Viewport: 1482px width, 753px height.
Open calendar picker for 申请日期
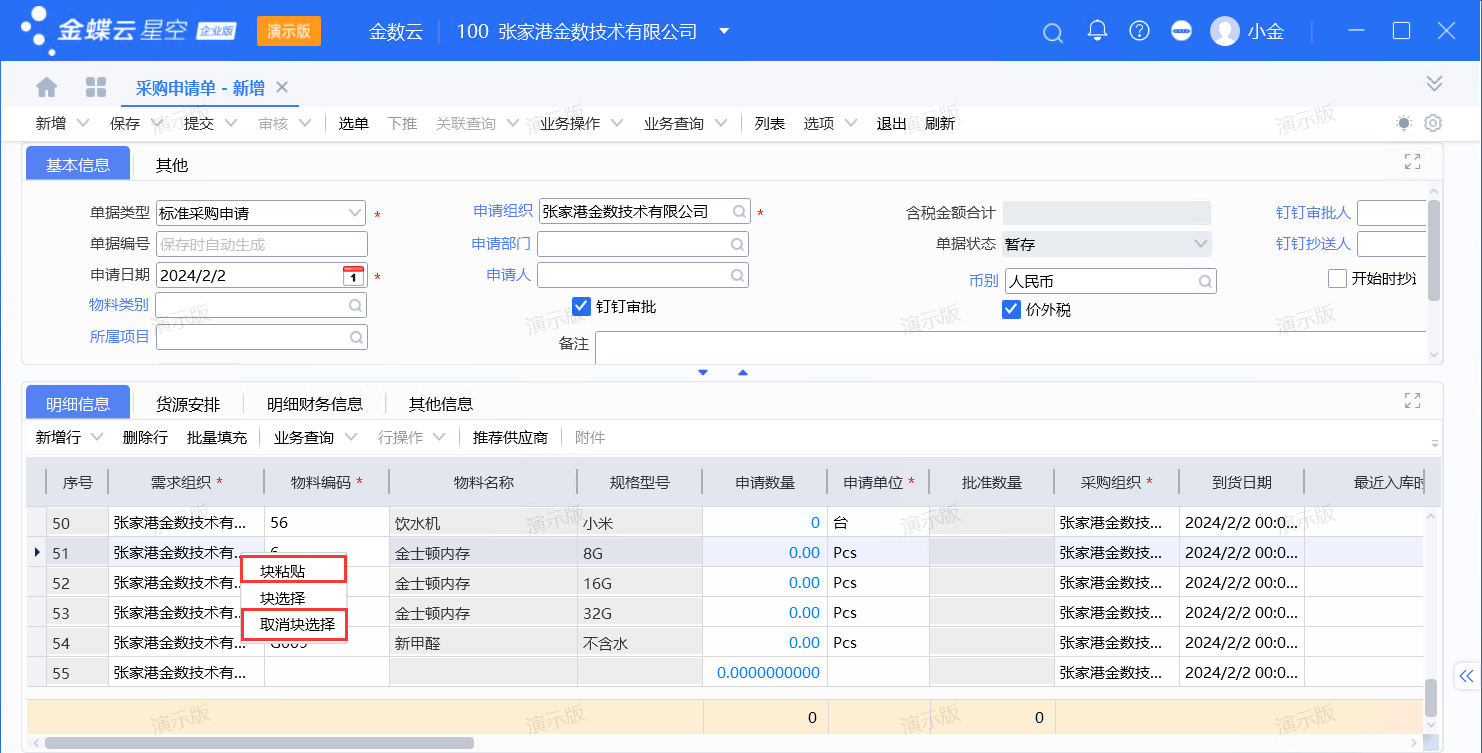pos(352,275)
